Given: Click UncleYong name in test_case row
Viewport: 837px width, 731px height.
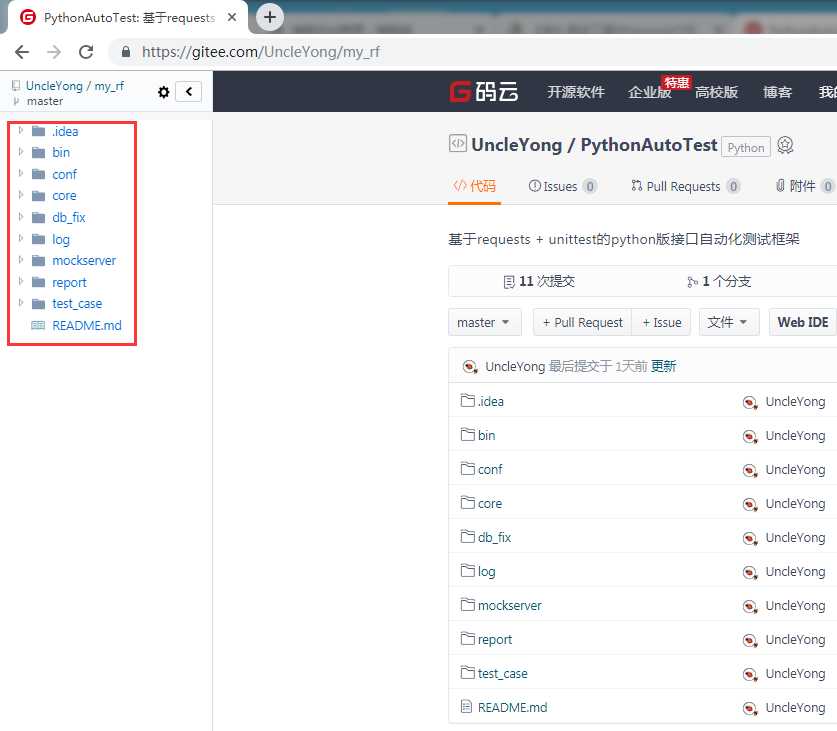Looking at the screenshot, I should pos(795,674).
